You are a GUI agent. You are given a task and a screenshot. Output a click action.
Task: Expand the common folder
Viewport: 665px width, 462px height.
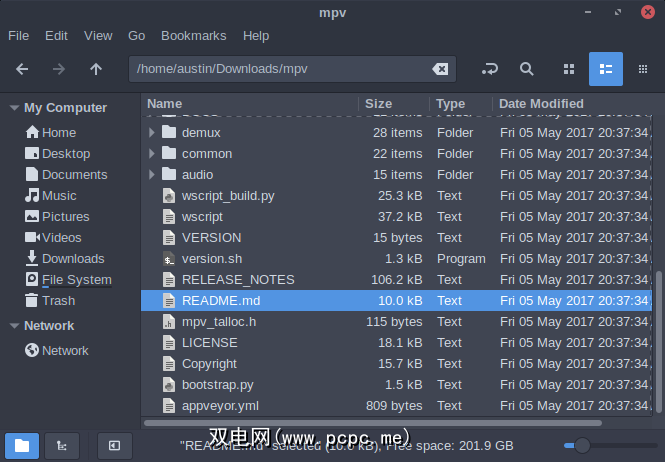(151, 154)
